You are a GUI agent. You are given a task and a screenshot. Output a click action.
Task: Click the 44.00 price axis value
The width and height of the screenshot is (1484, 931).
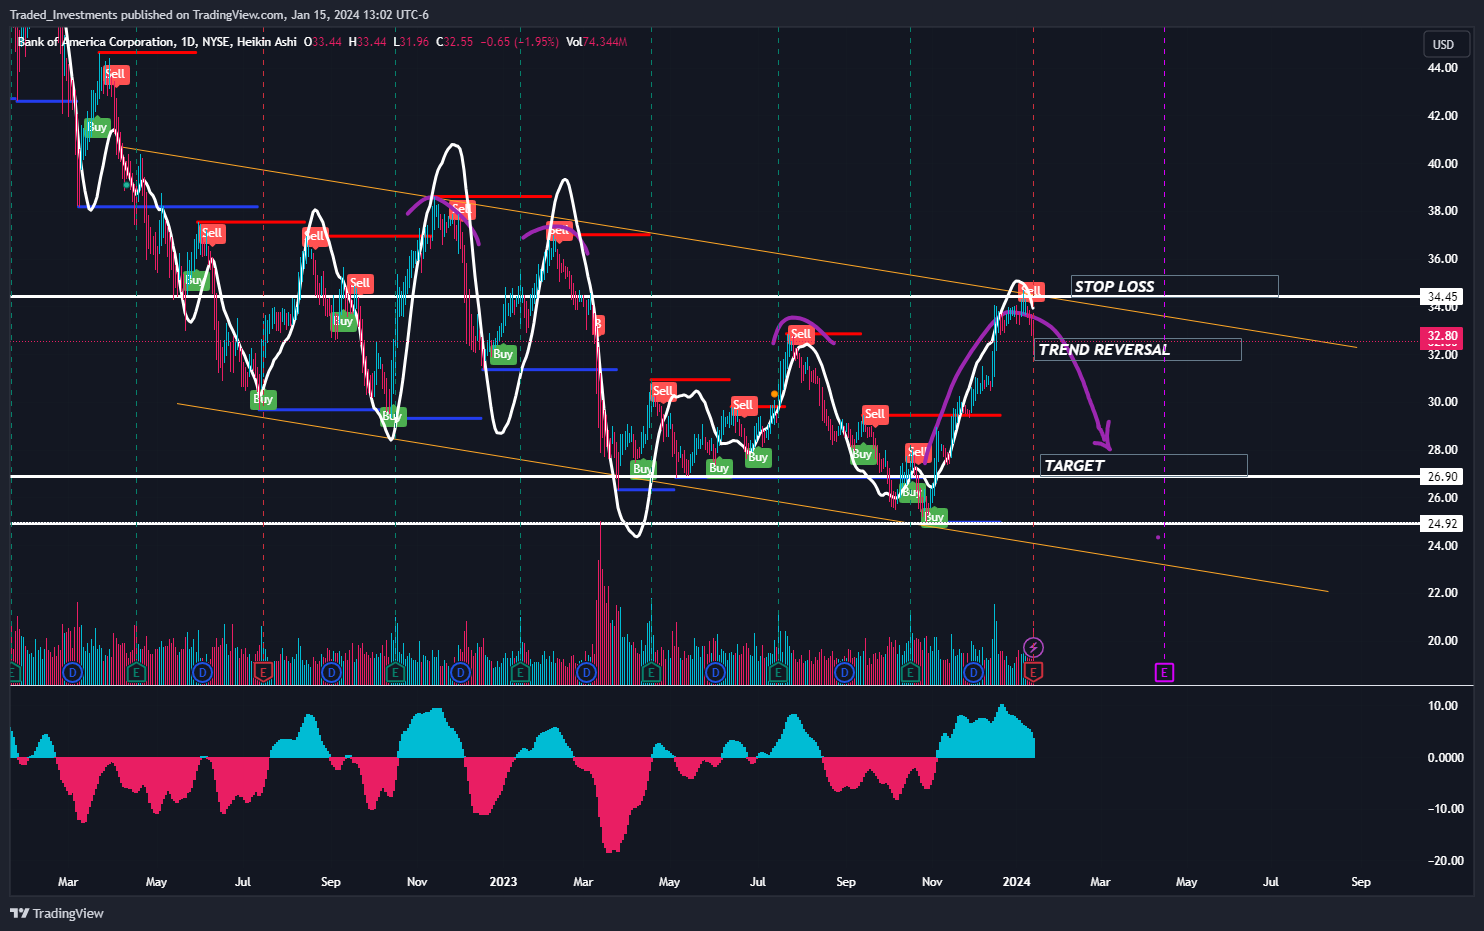pyautogui.click(x=1442, y=68)
